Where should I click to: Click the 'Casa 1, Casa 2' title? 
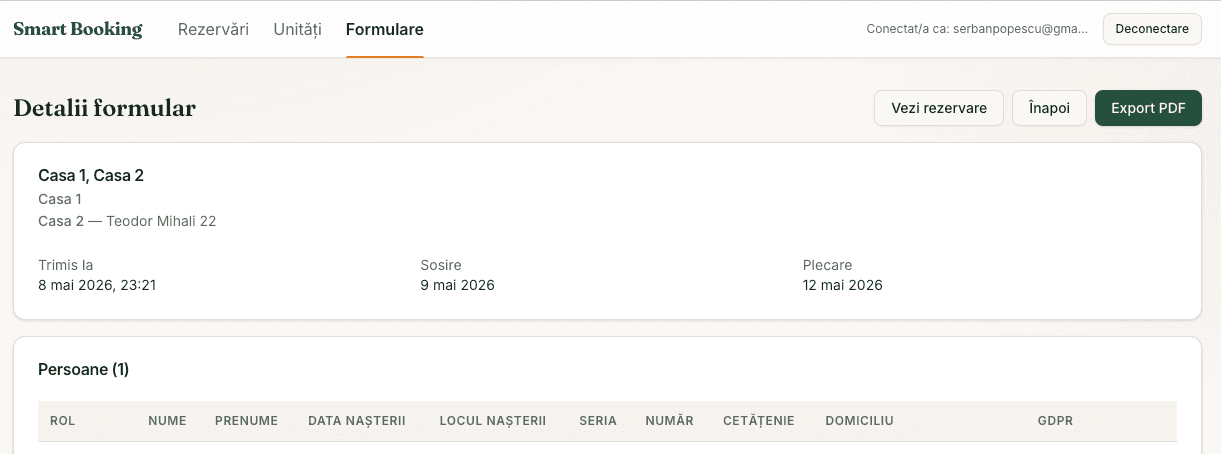[x=91, y=176]
